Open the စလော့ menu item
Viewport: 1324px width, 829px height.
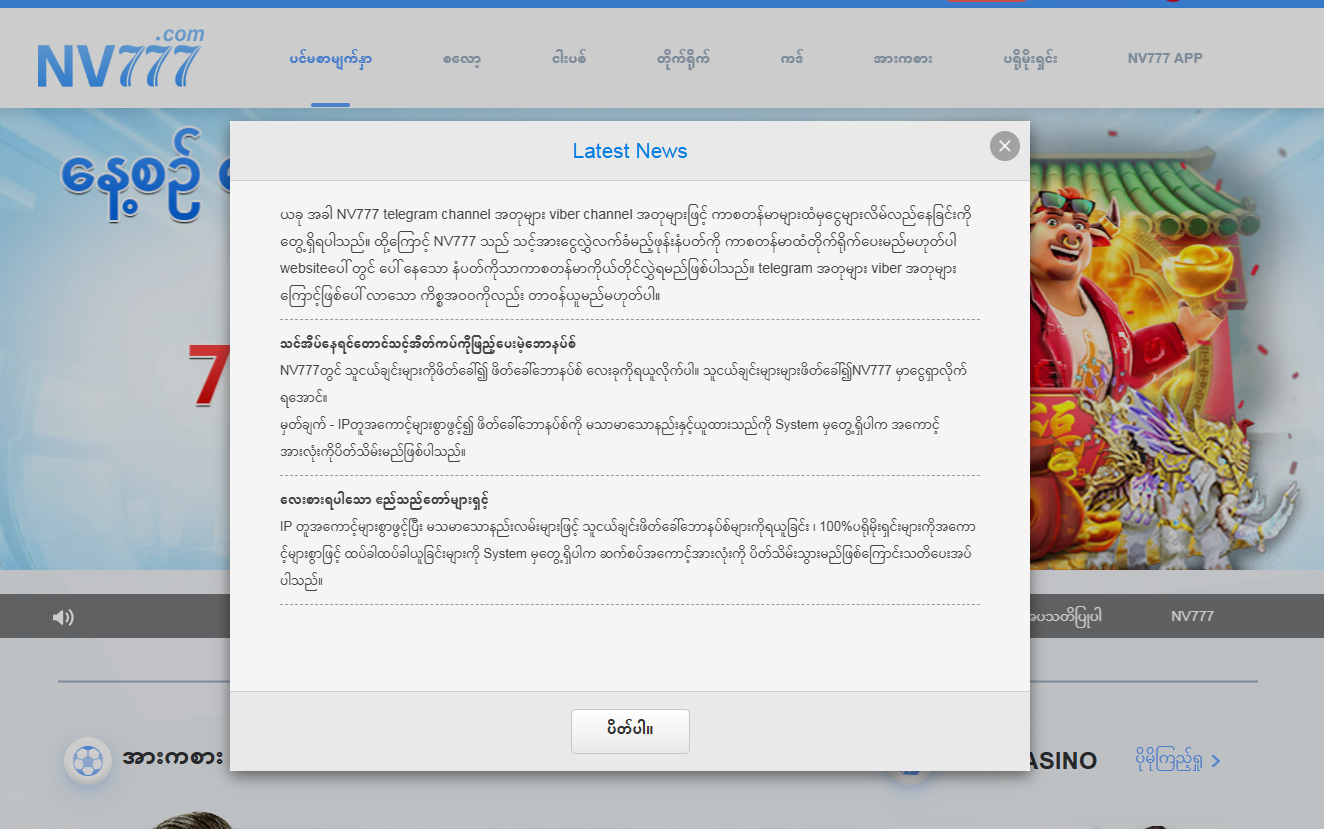coord(461,59)
